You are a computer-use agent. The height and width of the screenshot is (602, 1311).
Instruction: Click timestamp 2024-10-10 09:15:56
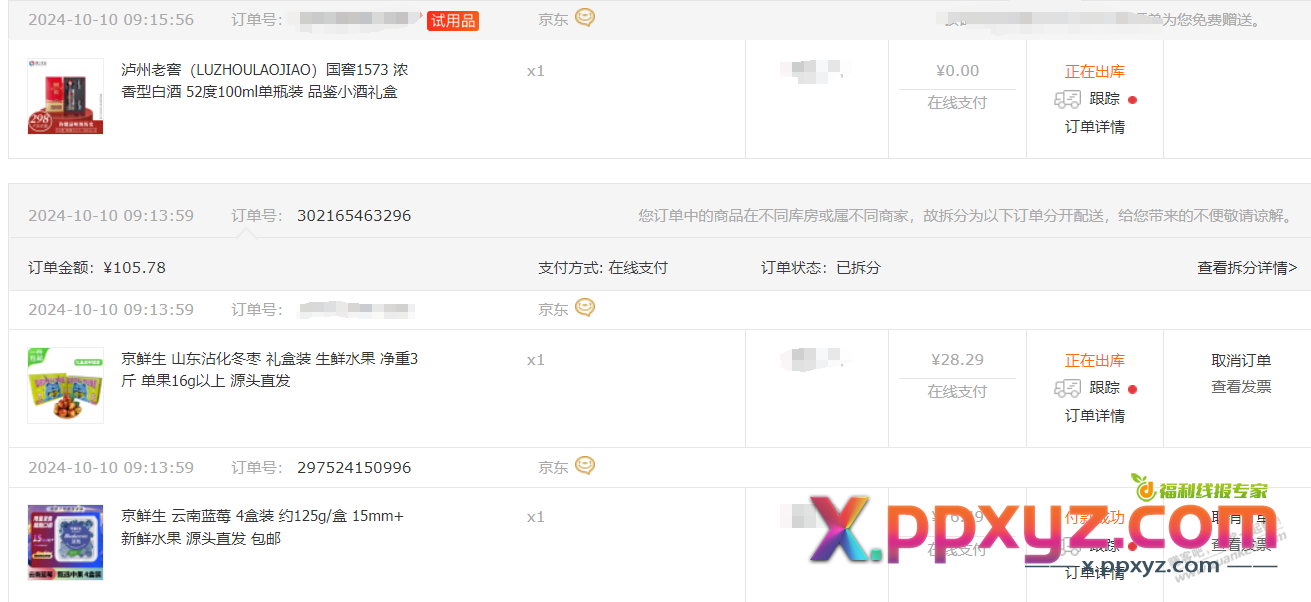point(111,20)
